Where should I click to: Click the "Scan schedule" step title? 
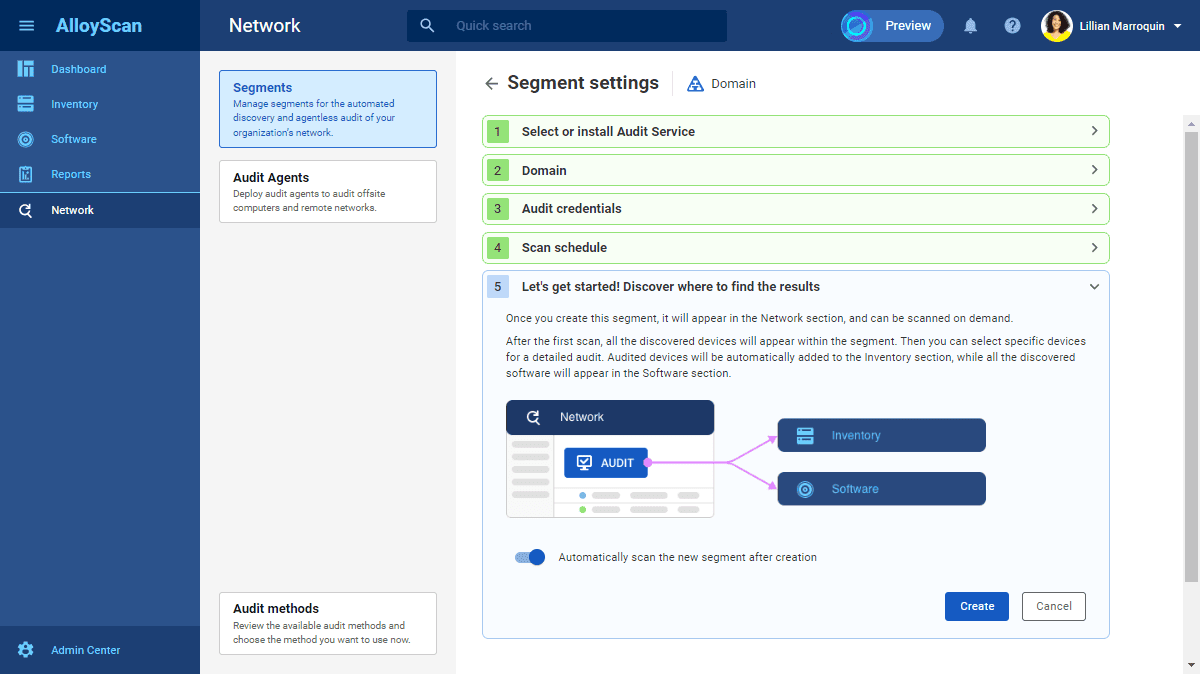coord(564,248)
